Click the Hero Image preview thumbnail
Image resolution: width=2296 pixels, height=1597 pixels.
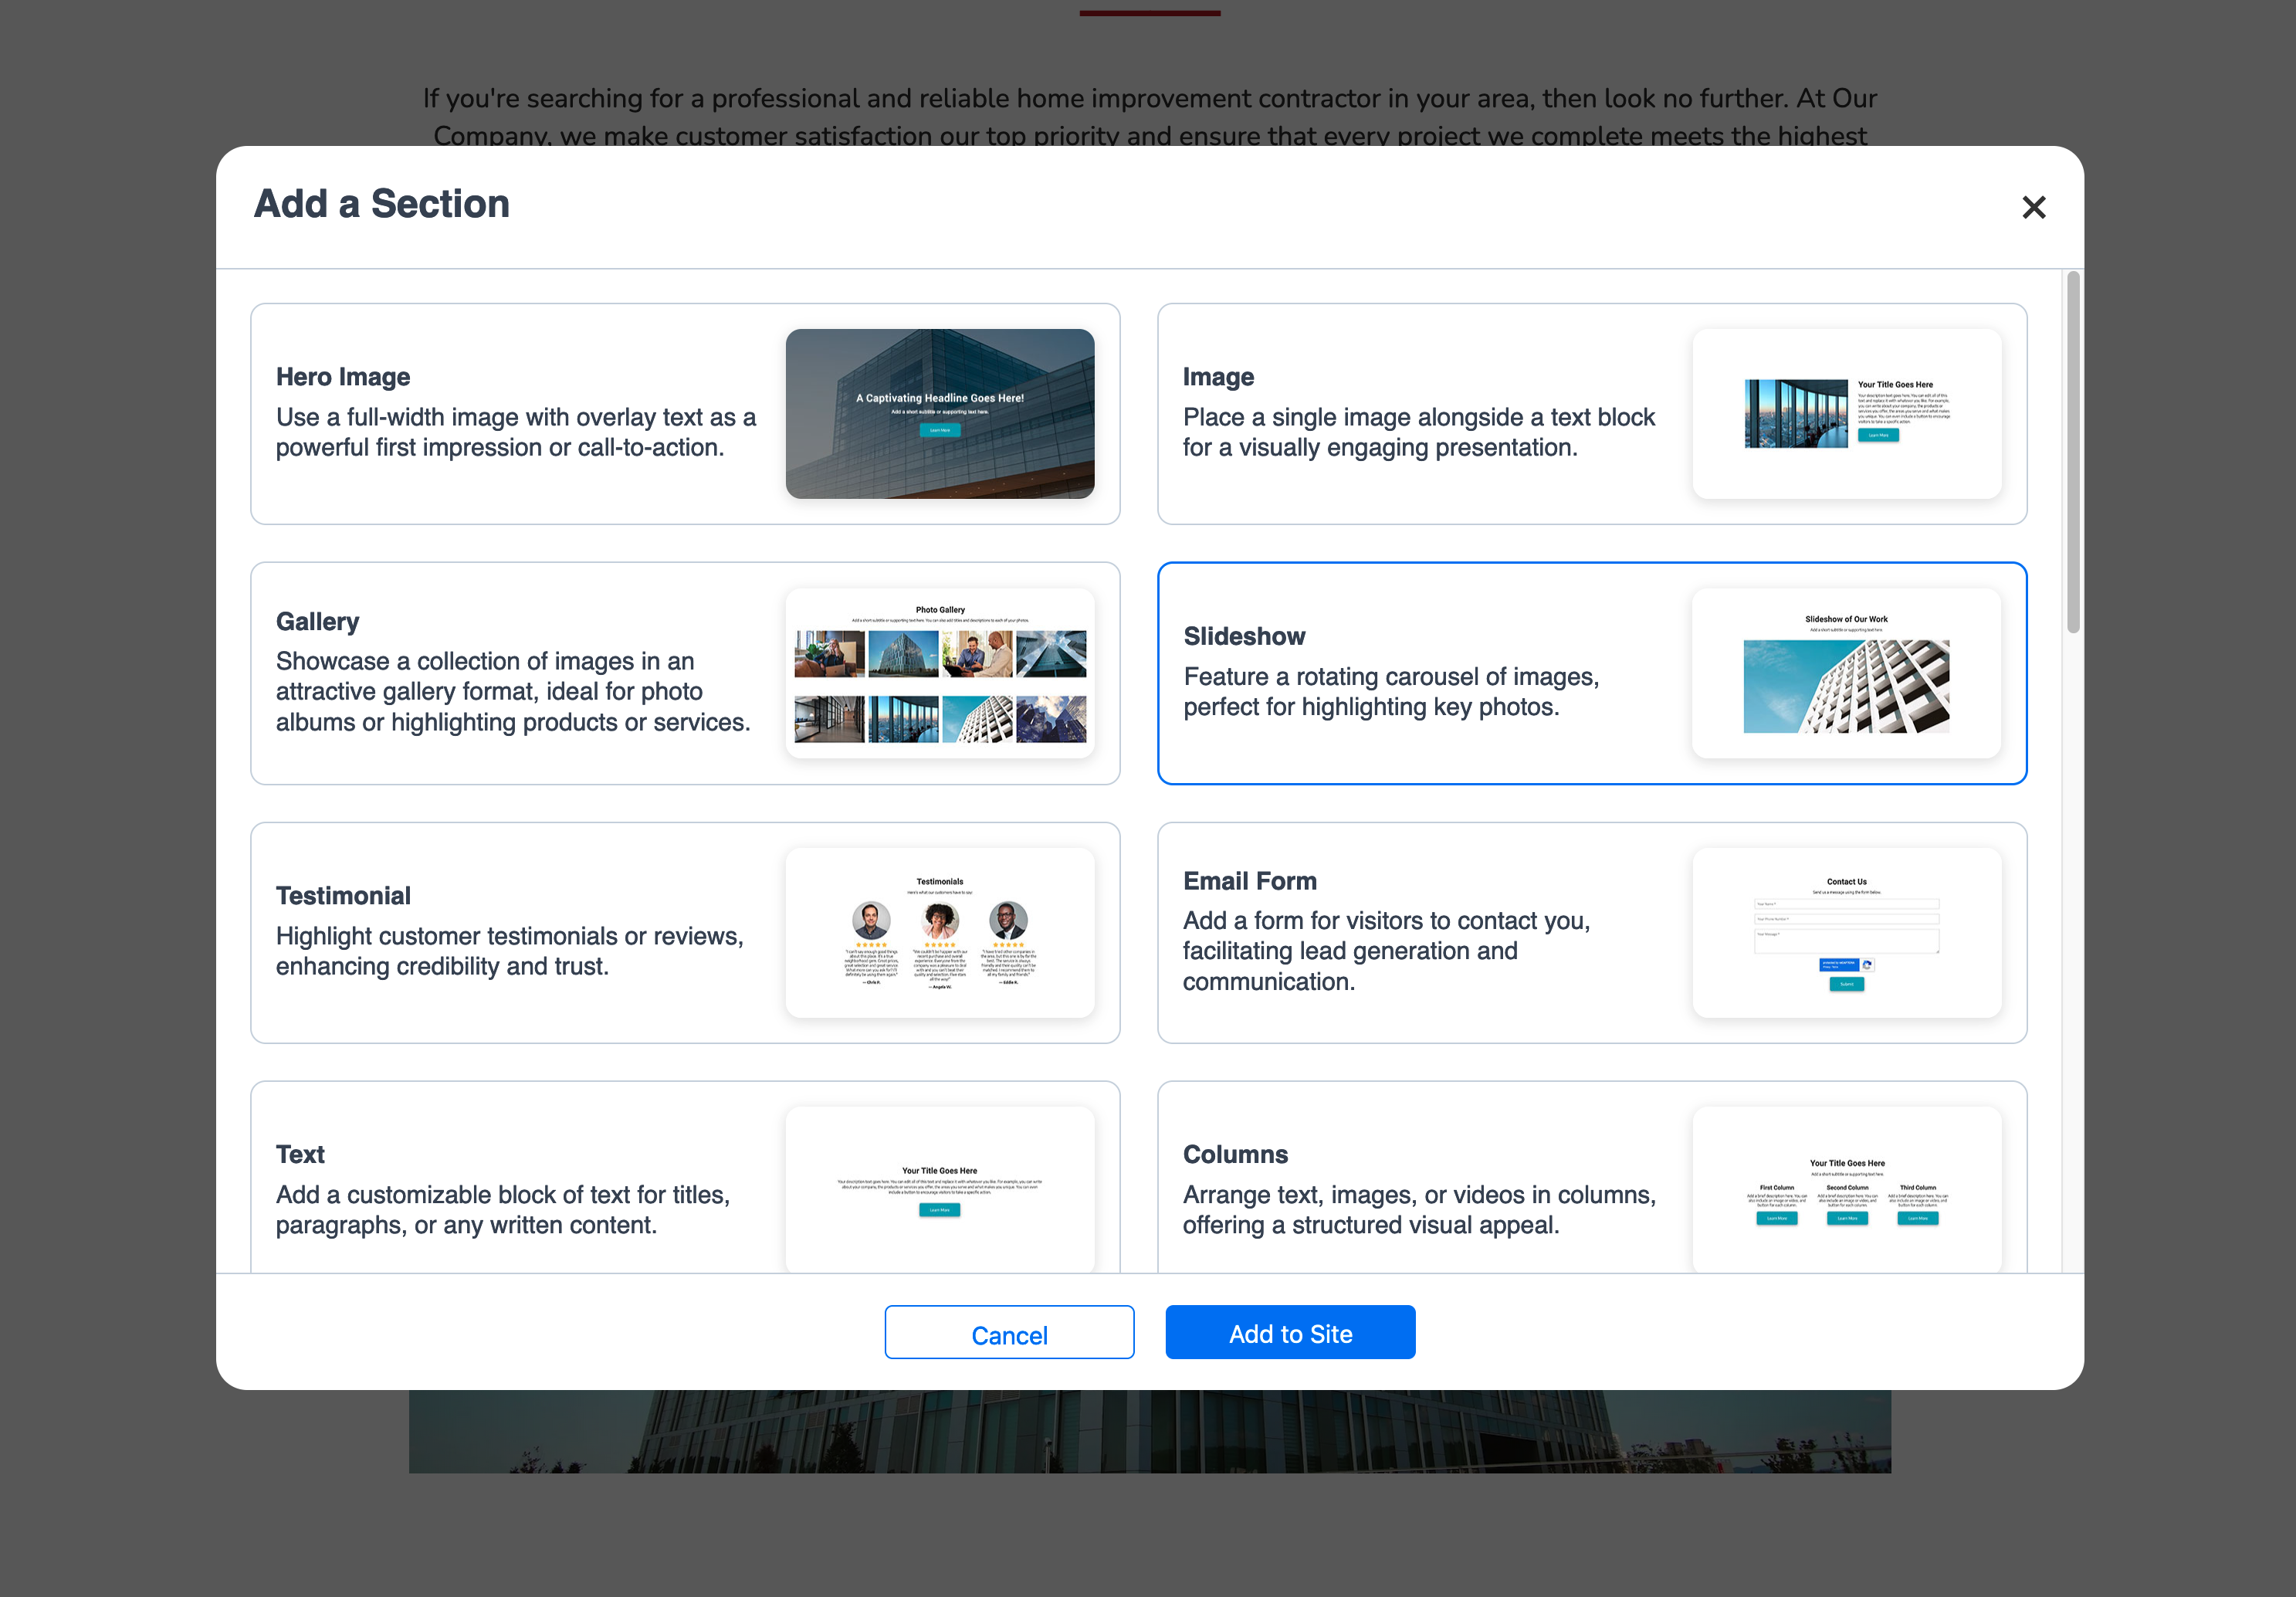pos(940,414)
